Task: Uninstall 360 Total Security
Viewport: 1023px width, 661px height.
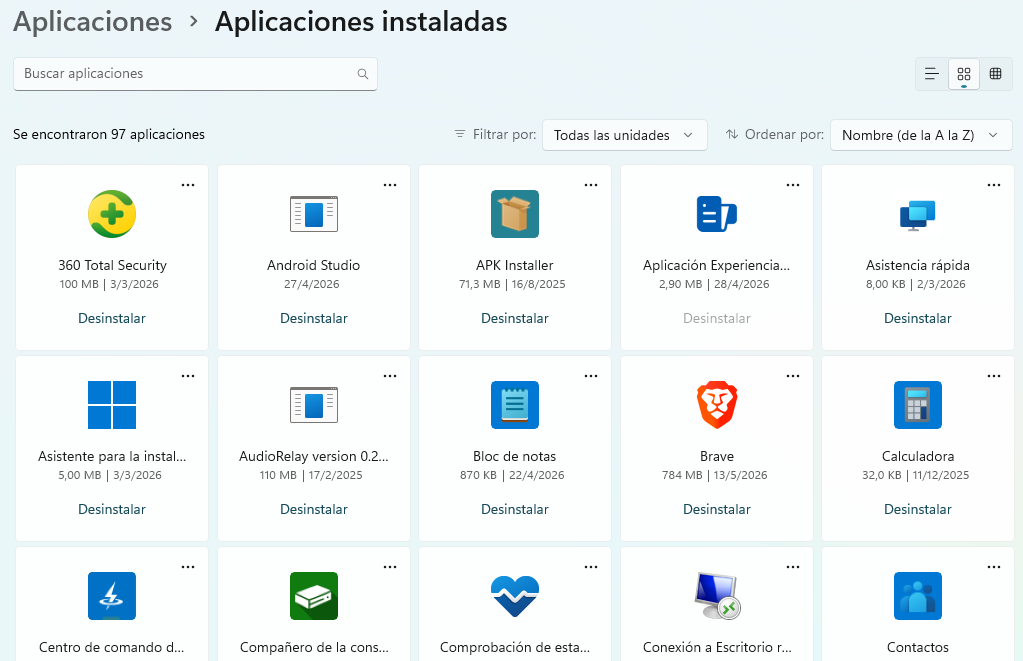Action: click(112, 318)
